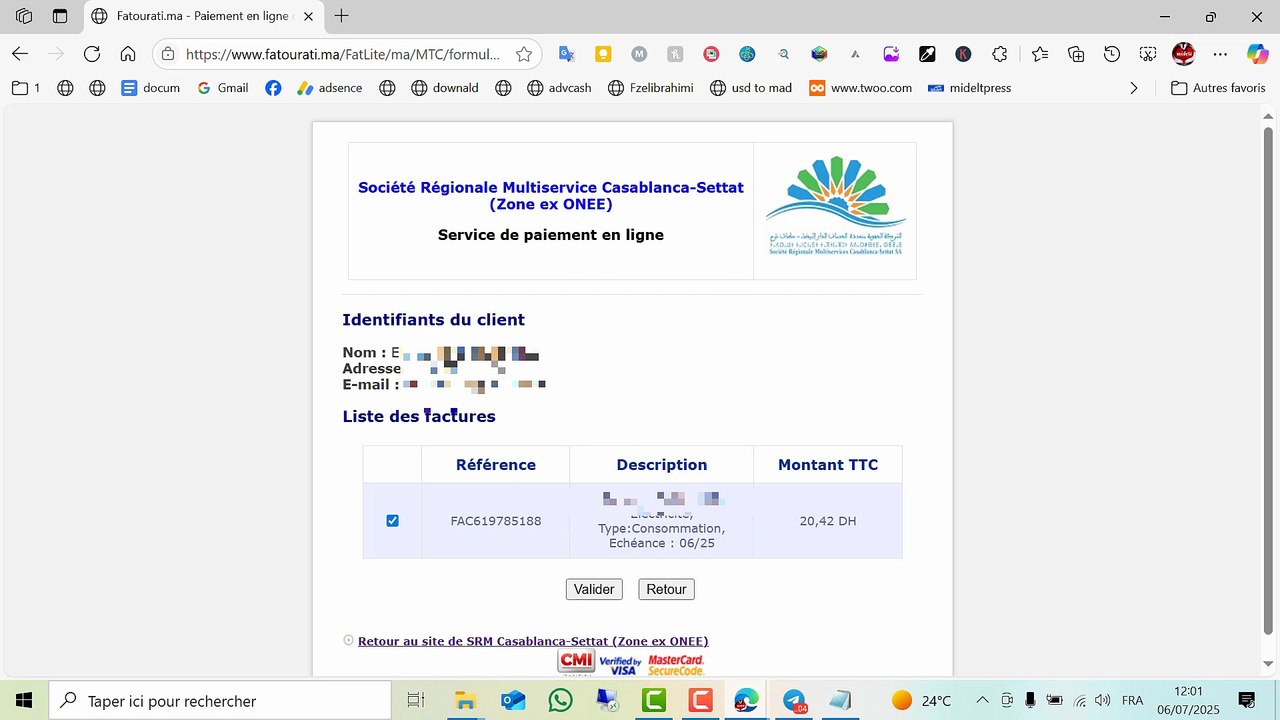Open Retour au site de SRM Casablanca-Settat link
Image resolution: width=1280 pixels, height=720 pixels.
(533, 641)
